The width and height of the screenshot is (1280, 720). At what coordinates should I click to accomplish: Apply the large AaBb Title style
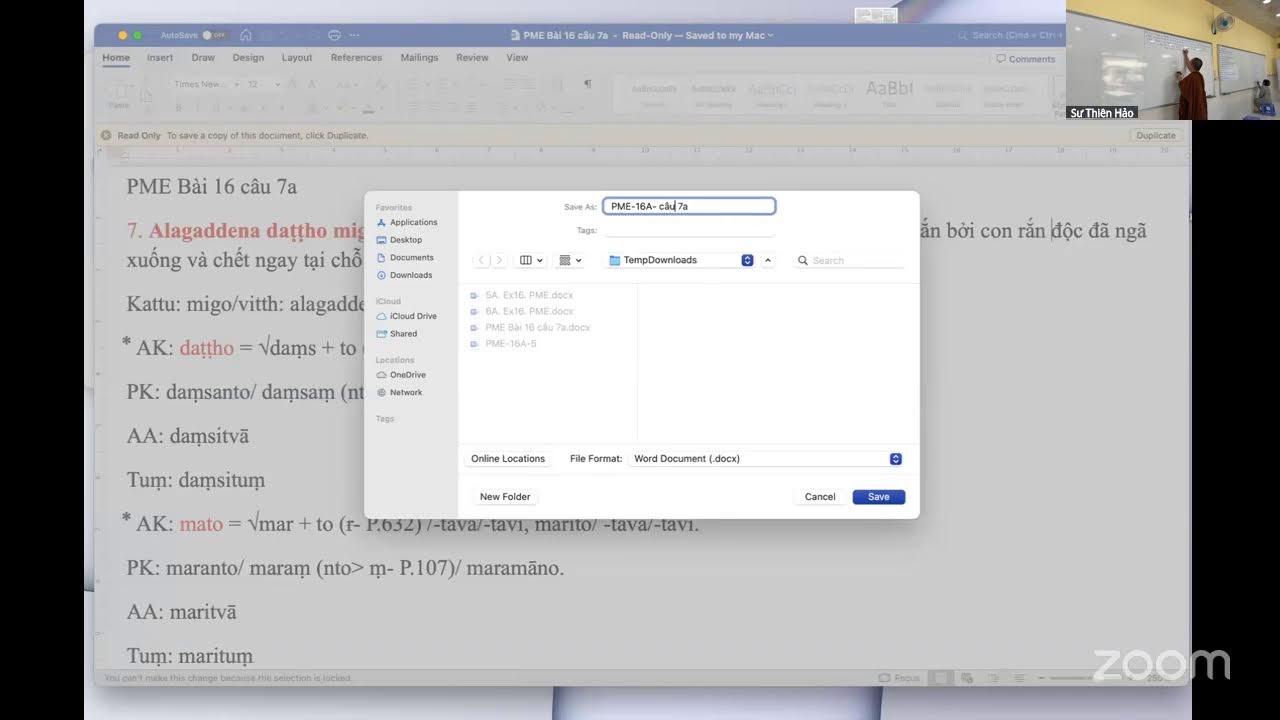point(888,92)
